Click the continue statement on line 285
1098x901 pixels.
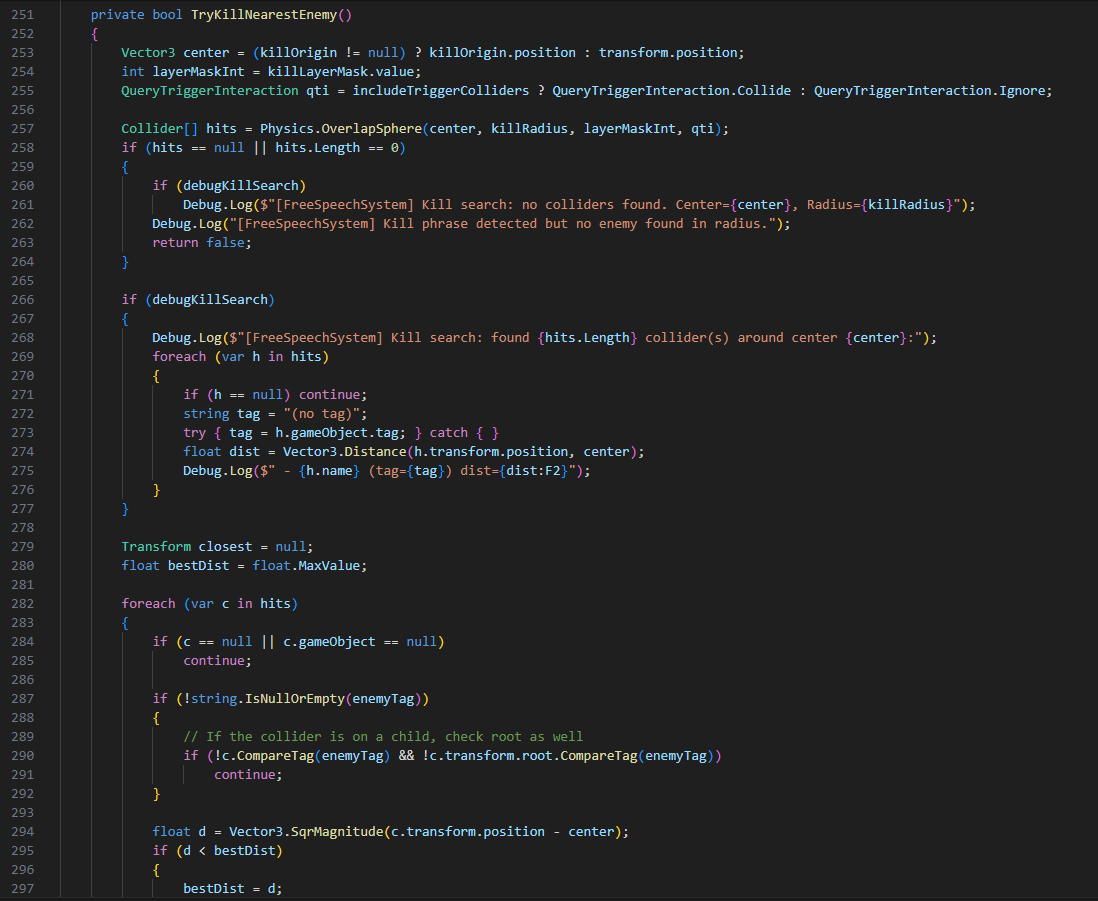coord(215,660)
